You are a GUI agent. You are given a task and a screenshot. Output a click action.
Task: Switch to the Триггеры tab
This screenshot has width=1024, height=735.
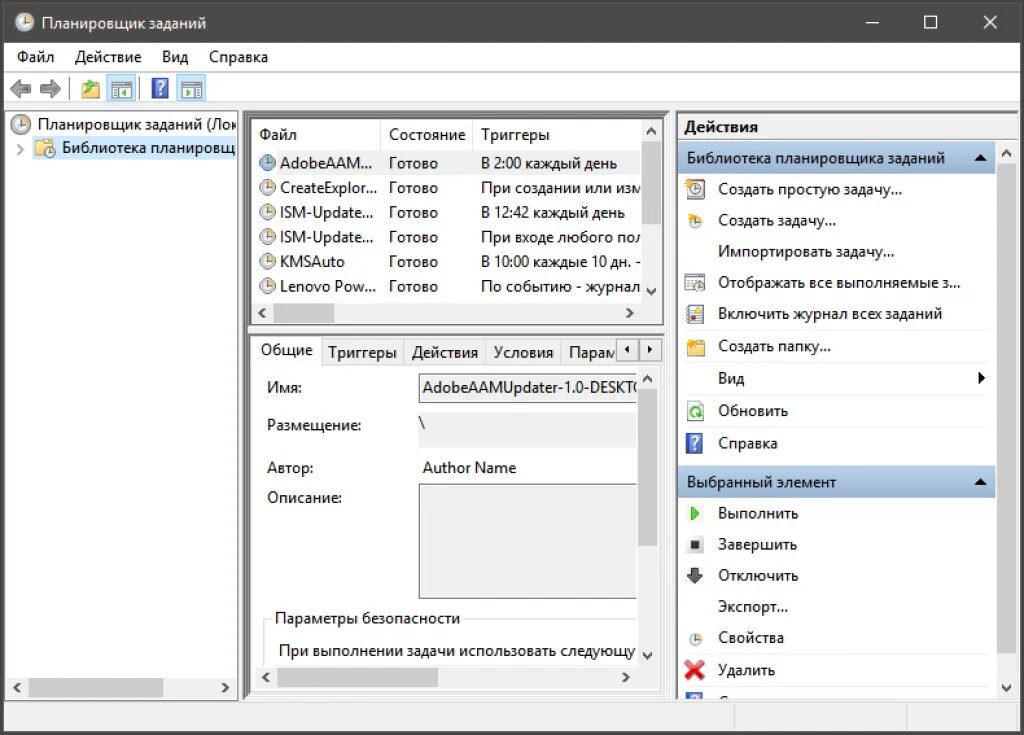pos(362,352)
